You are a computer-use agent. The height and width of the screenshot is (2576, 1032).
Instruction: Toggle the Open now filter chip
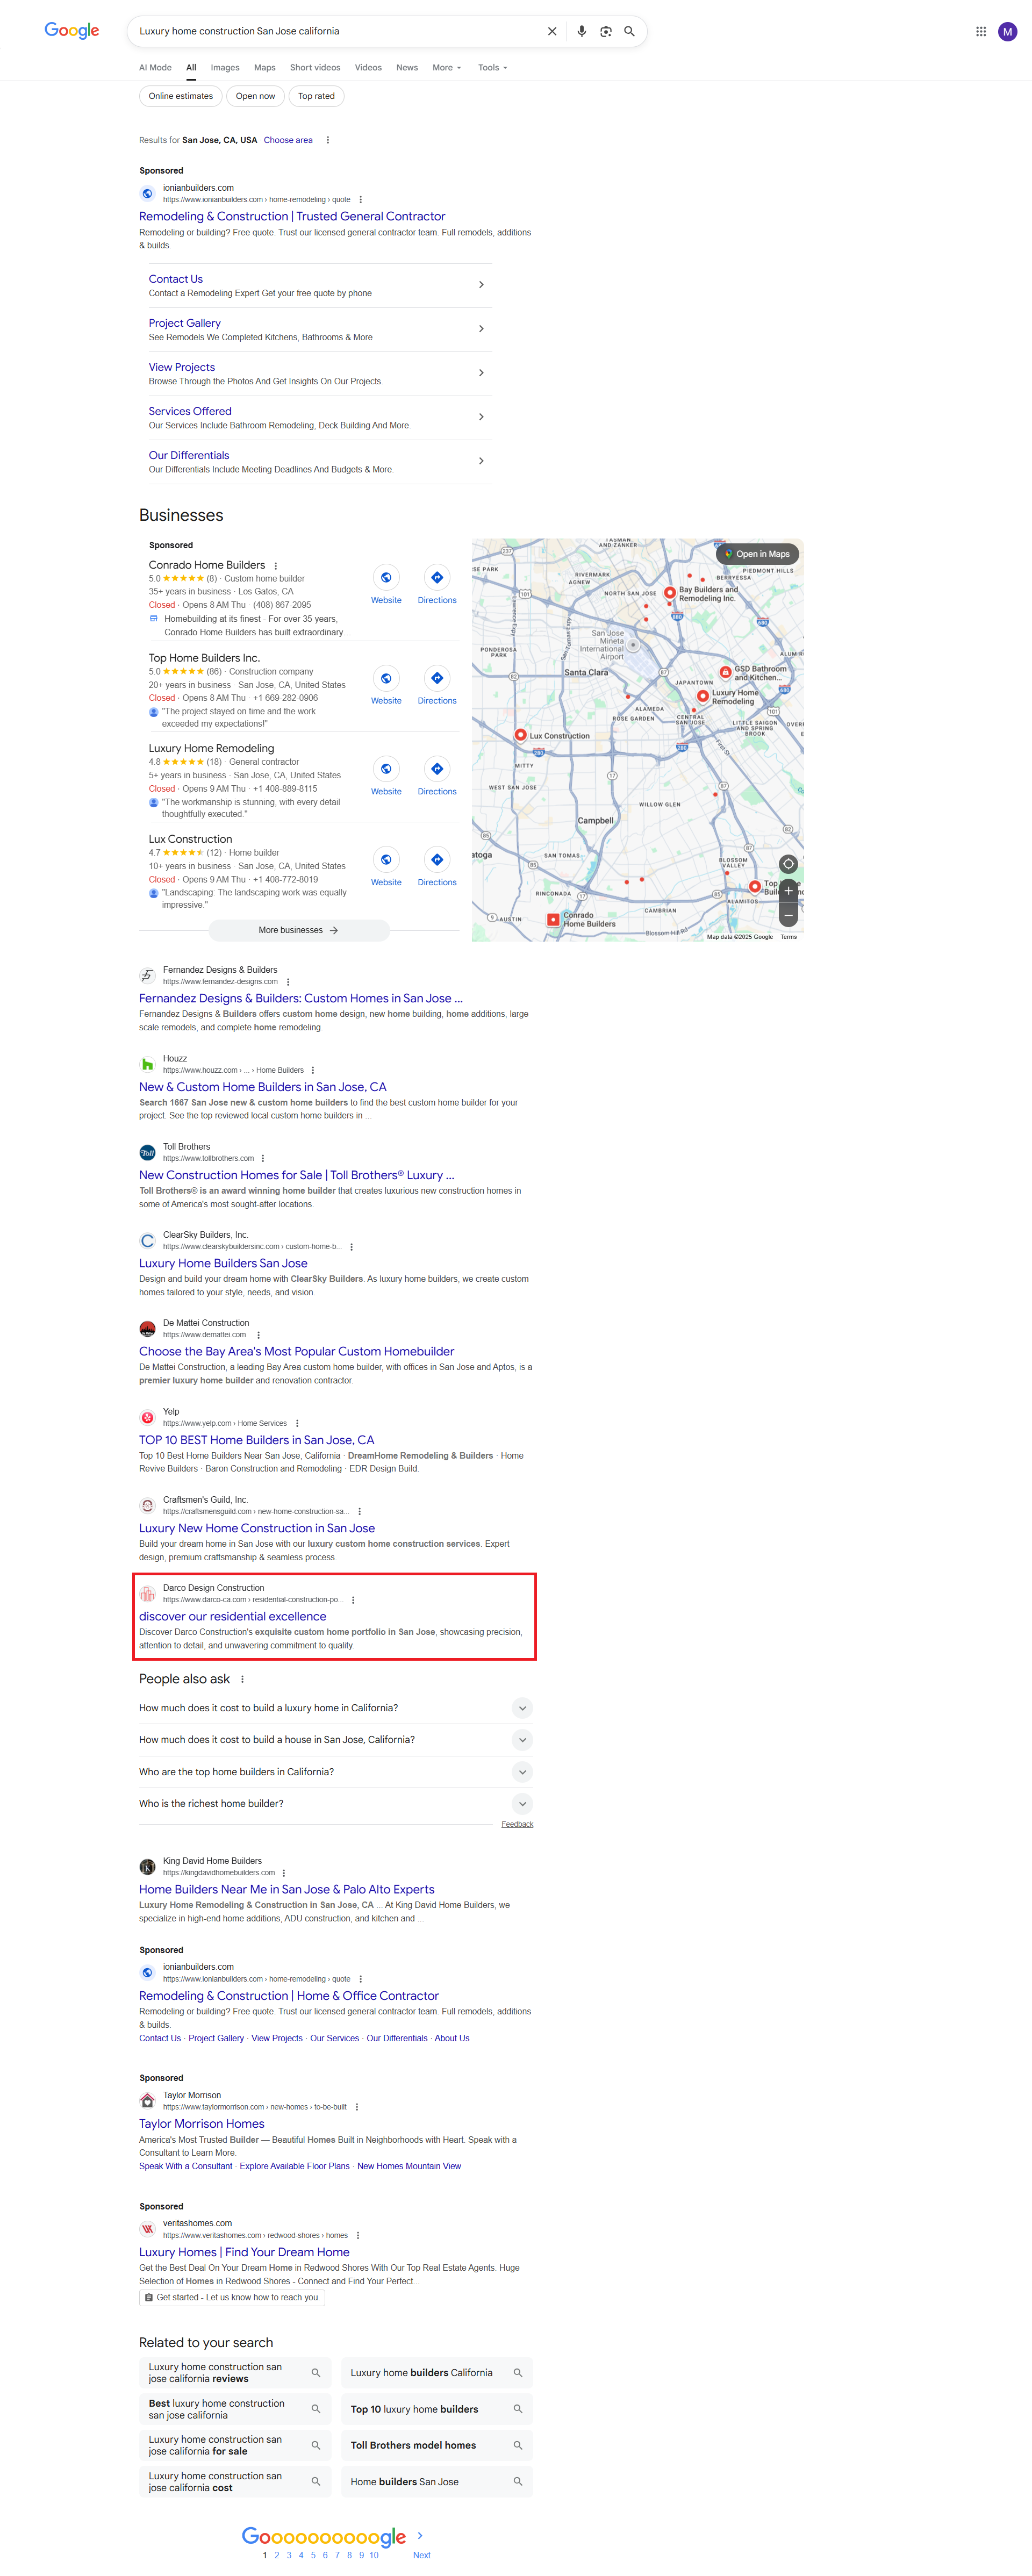[255, 96]
